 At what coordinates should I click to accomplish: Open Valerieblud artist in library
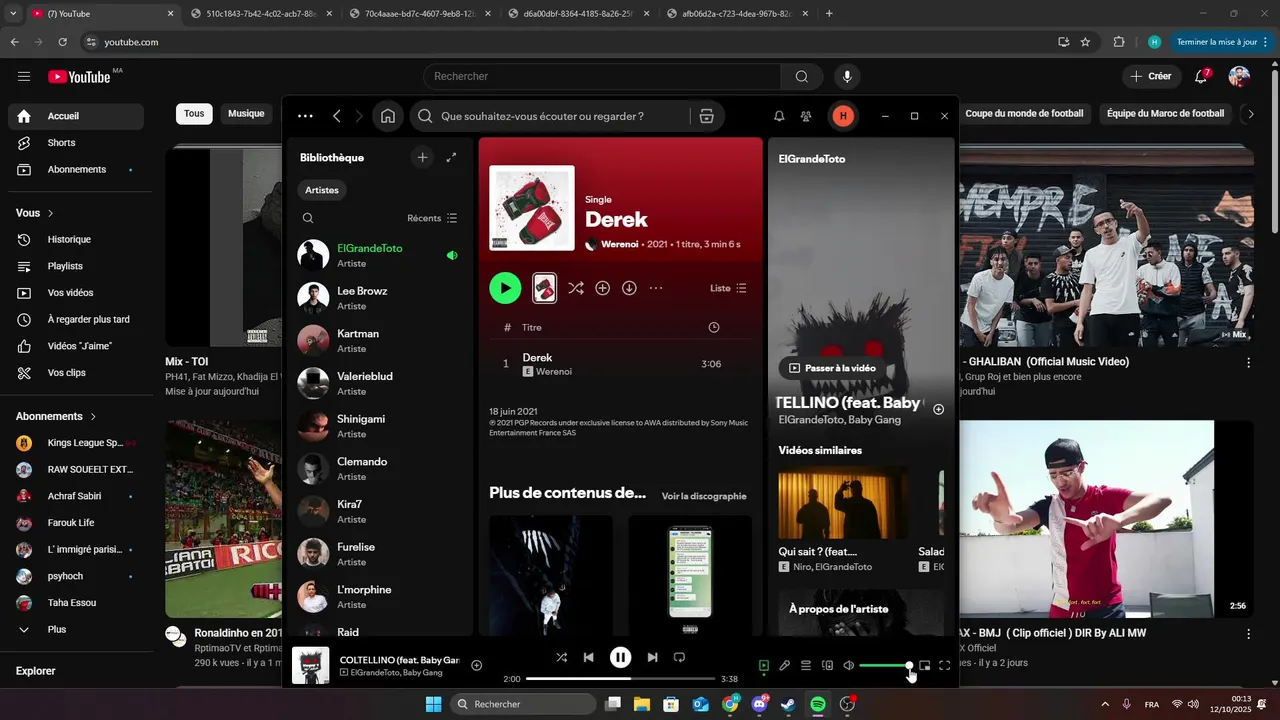(379, 383)
